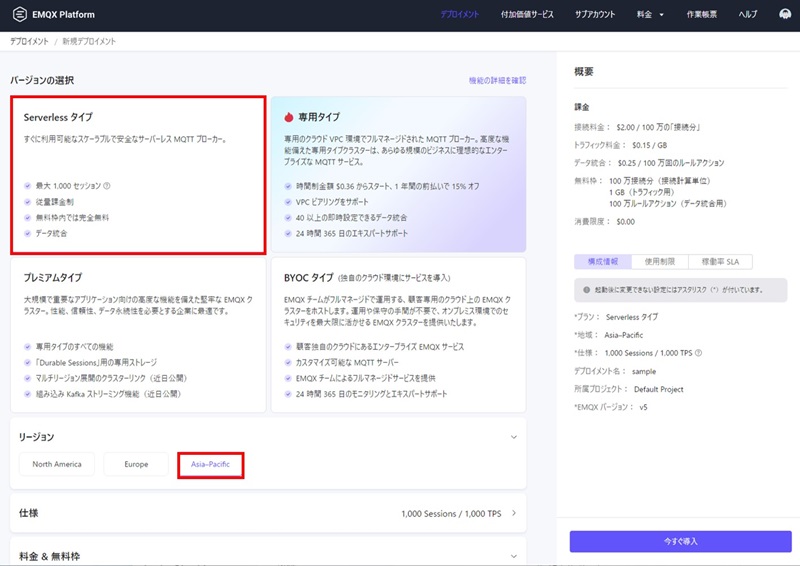
Task: Switch to 構成情報 tab
Action: (603, 261)
